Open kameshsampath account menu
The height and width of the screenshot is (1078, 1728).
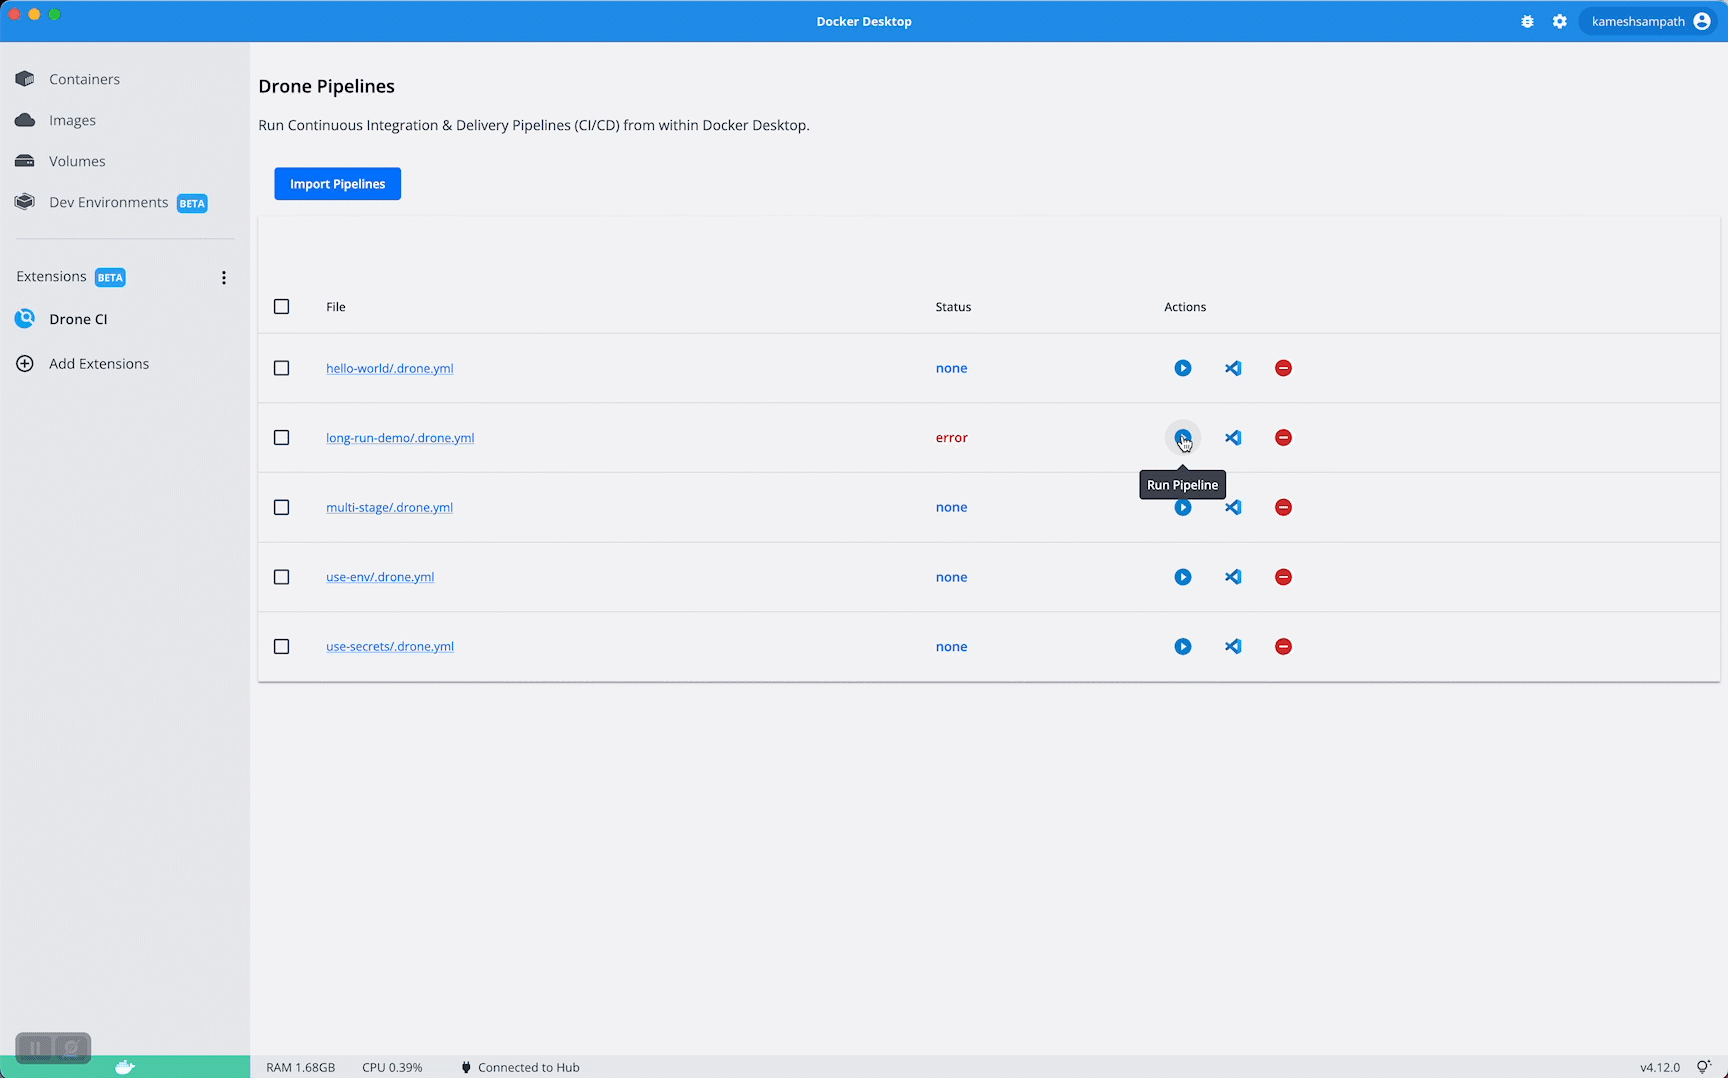pyautogui.click(x=1650, y=21)
